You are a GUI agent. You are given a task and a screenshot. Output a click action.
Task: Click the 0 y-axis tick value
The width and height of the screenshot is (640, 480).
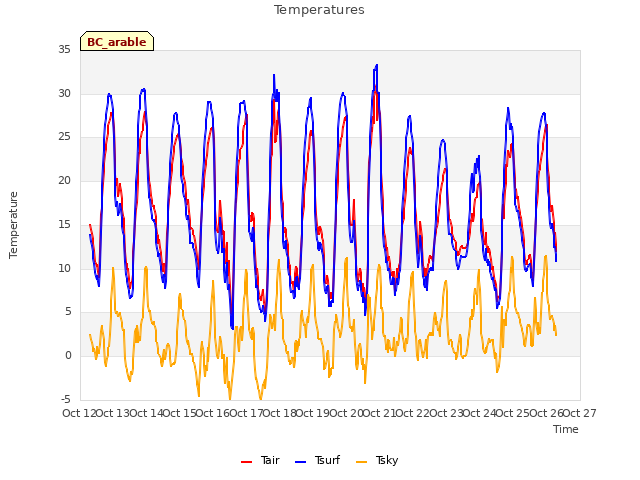68,356
